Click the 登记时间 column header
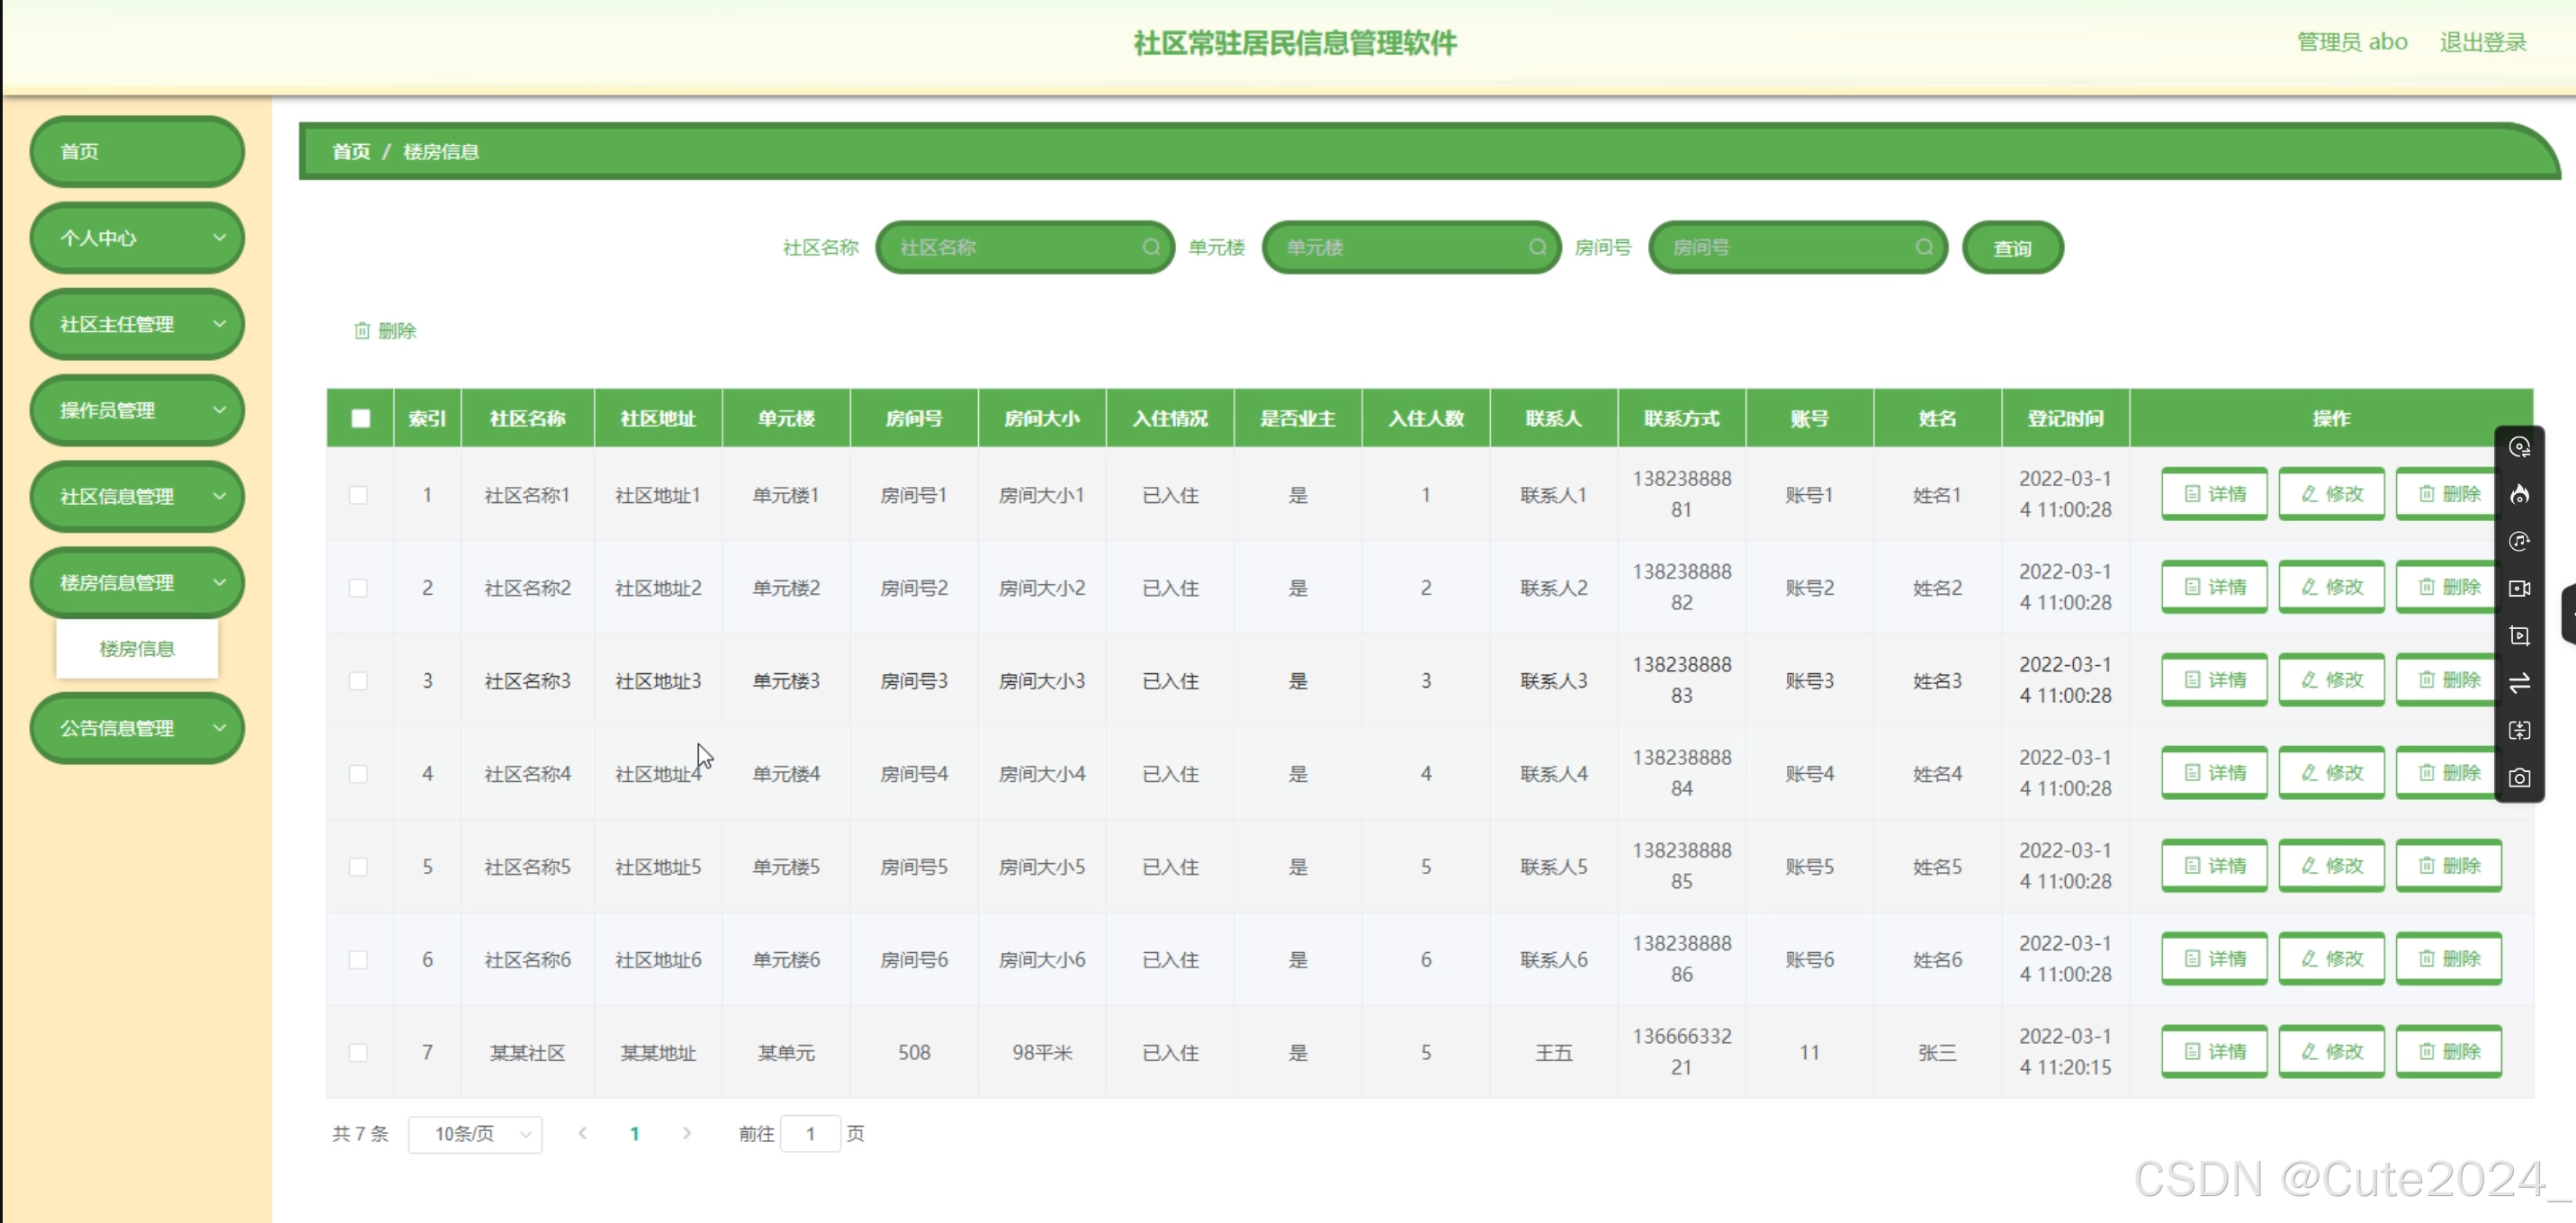The height and width of the screenshot is (1223, 2576). (2065, 418)
